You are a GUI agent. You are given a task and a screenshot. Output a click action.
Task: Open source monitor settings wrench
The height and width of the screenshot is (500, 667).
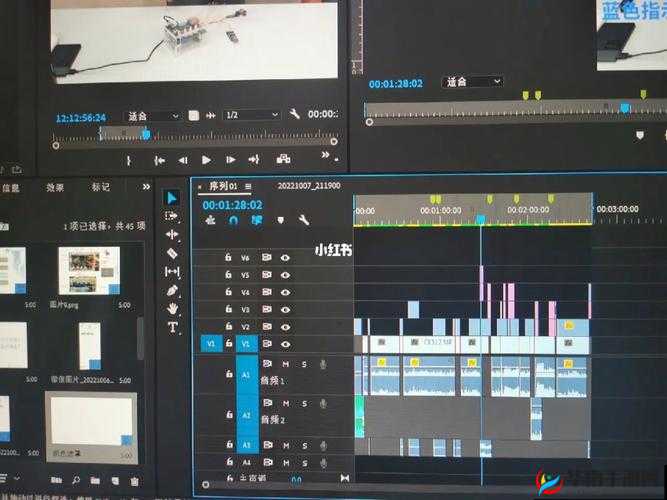(x=294, y=115)
